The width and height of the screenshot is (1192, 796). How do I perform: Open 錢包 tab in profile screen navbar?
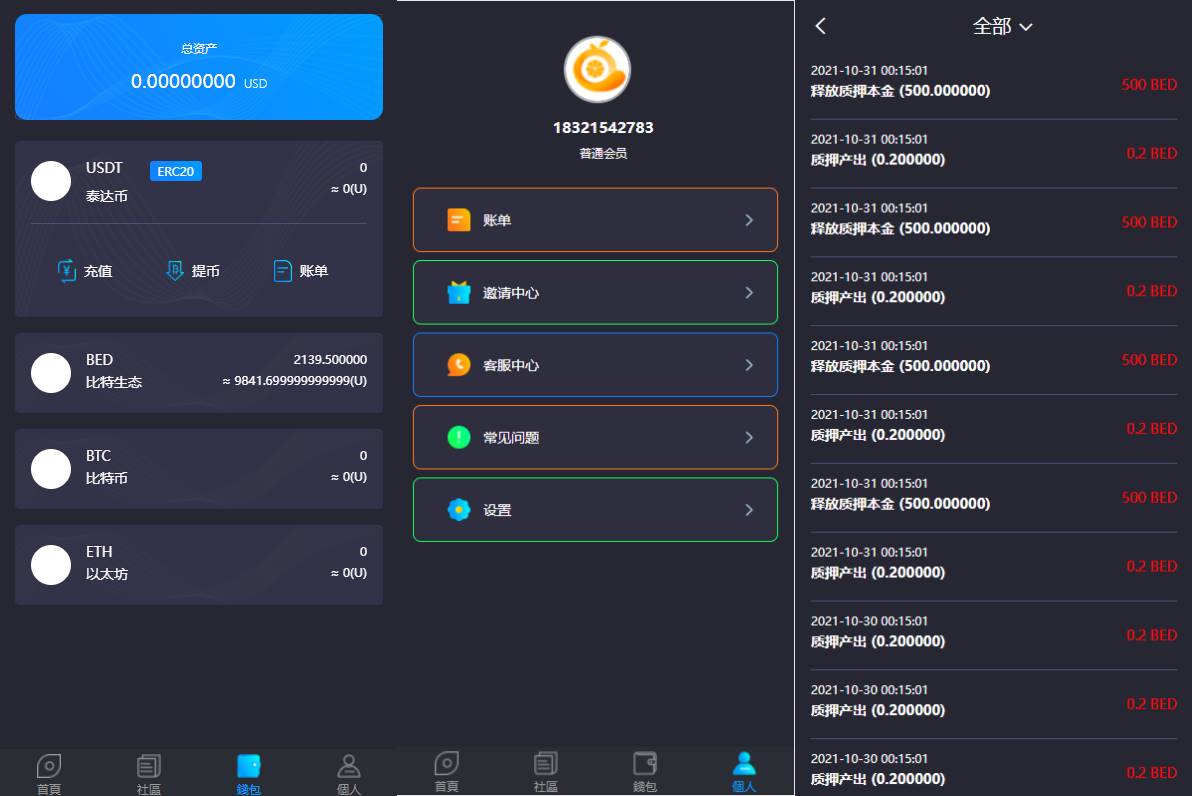coord(645,771)
